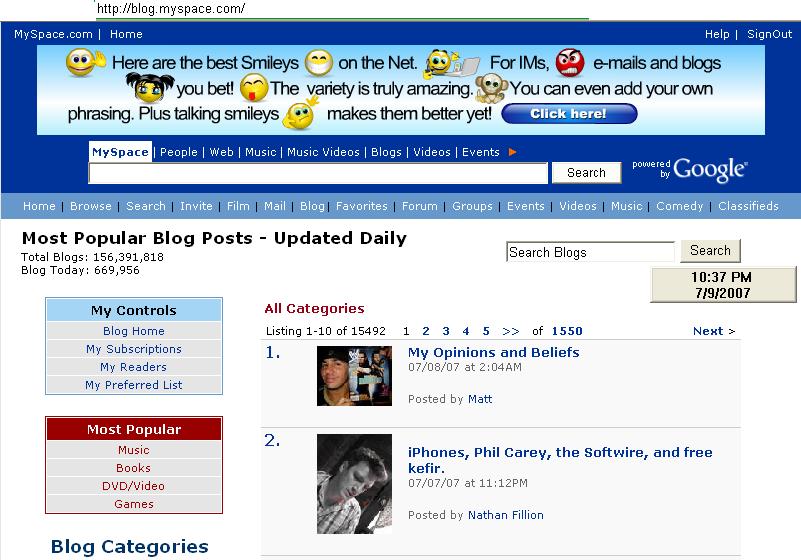Open Most Popular Games category
This screenshot has height=560, width=801.
[134, 503]
